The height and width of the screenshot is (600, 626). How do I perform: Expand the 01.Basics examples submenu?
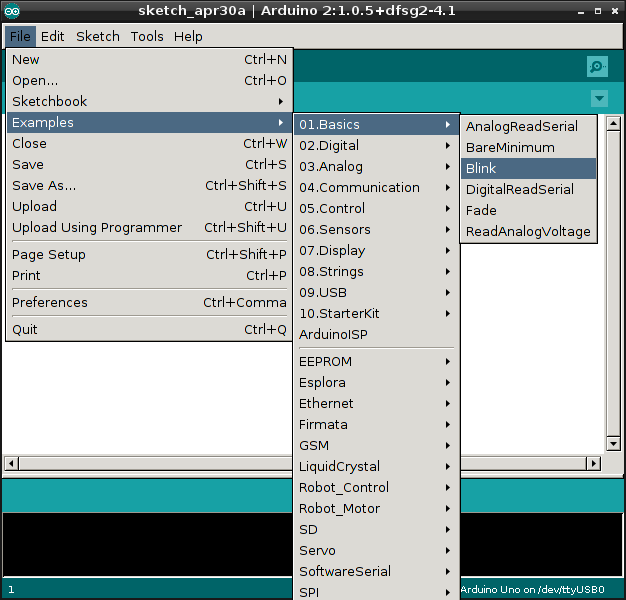pyautogui.click(x=376, y=125)
